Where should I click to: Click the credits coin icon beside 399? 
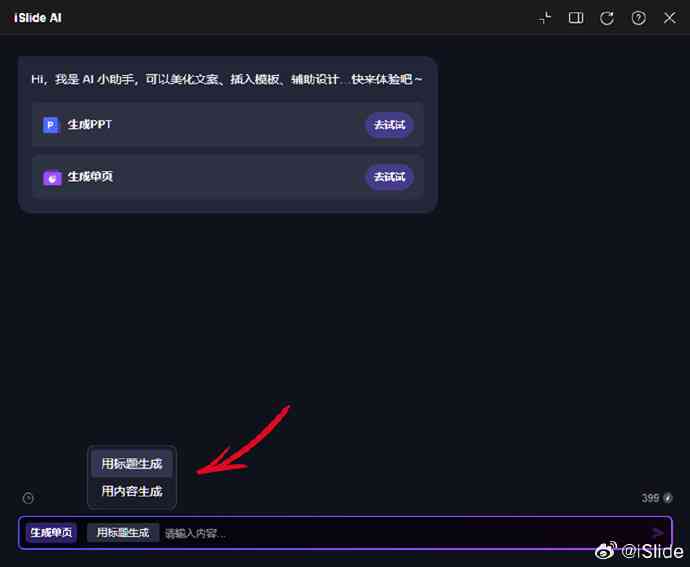[668, 498]
